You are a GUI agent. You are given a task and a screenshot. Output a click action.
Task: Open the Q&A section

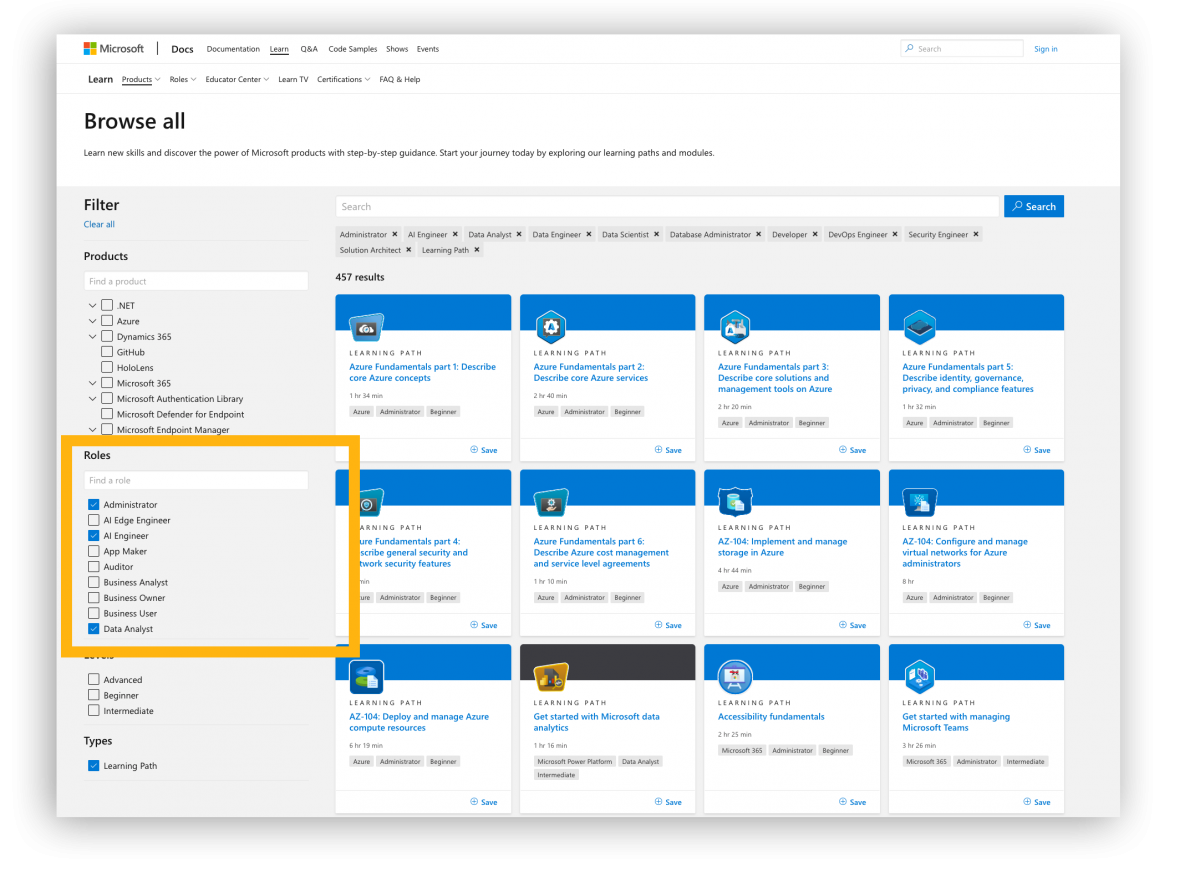tap(309, 49)
